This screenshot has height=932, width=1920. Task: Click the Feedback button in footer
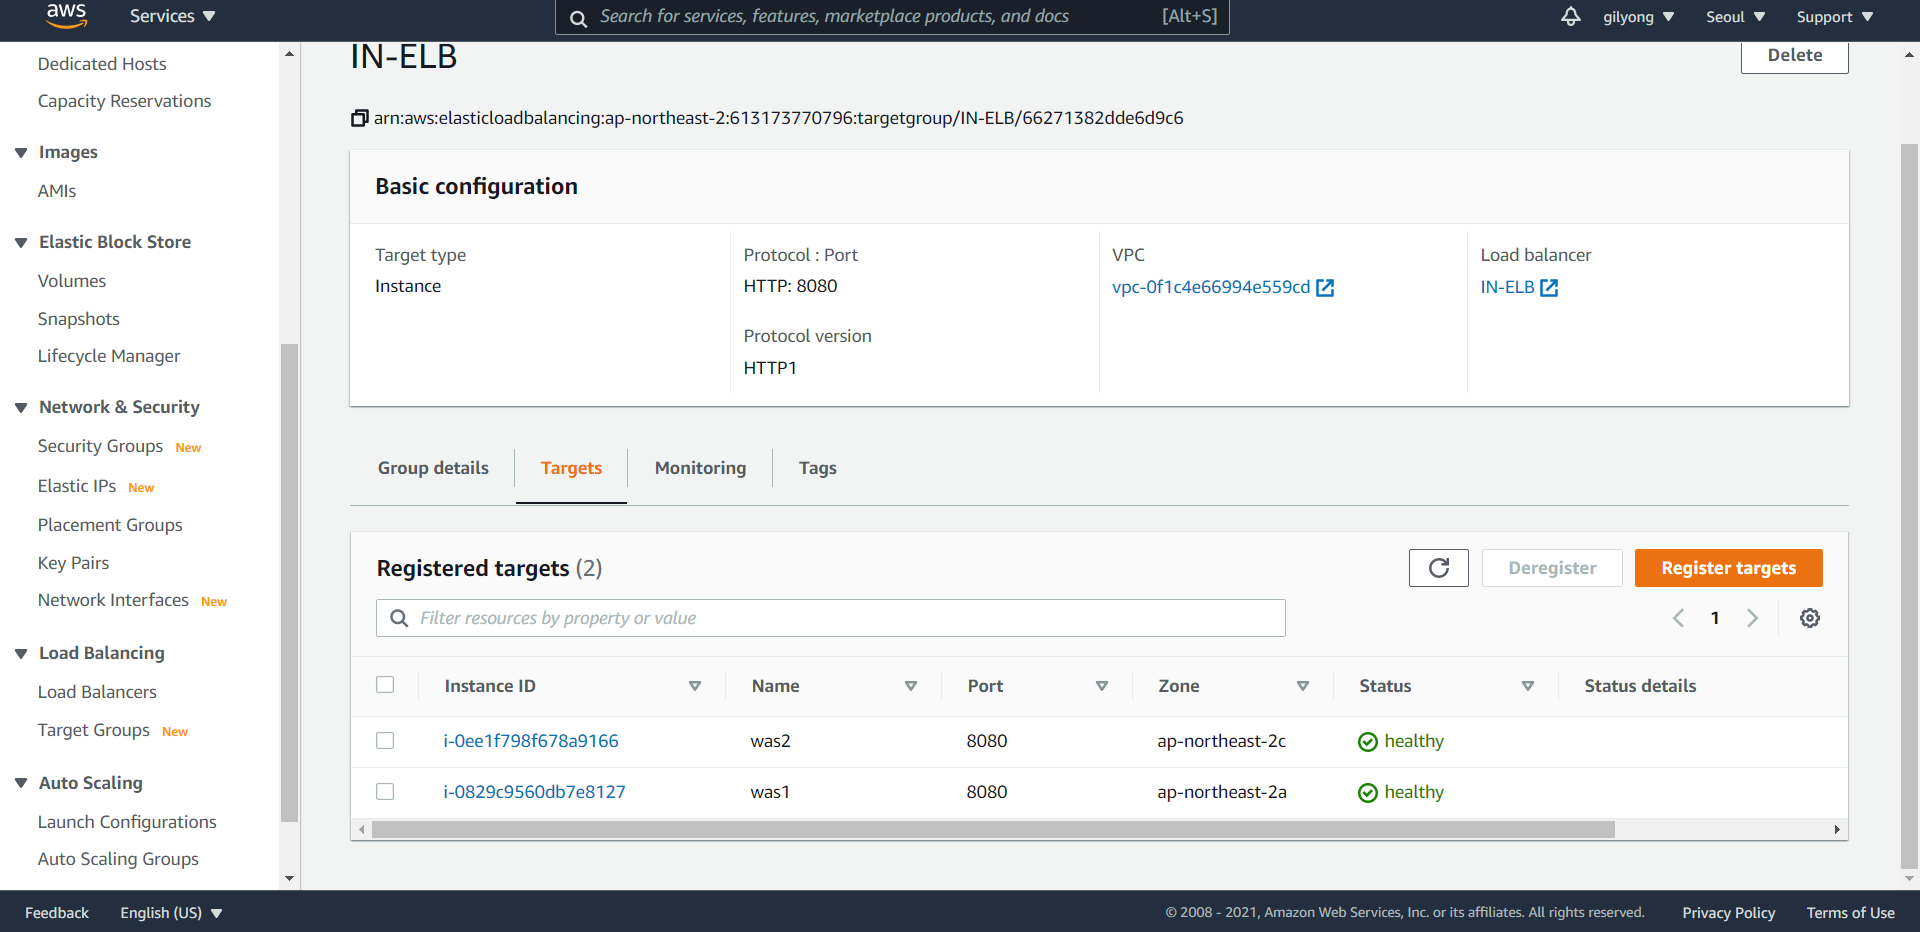57,913
